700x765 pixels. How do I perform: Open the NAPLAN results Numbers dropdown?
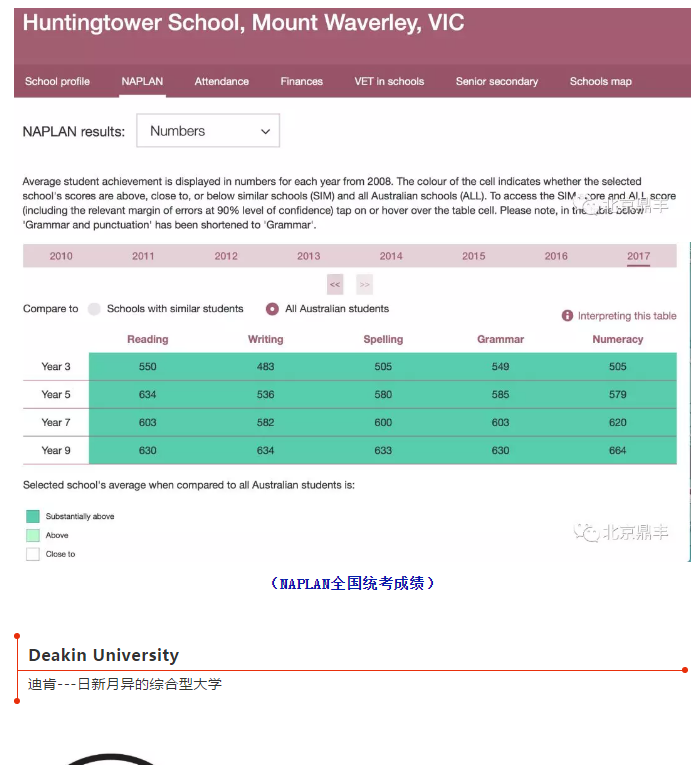[x=208, y=131]
